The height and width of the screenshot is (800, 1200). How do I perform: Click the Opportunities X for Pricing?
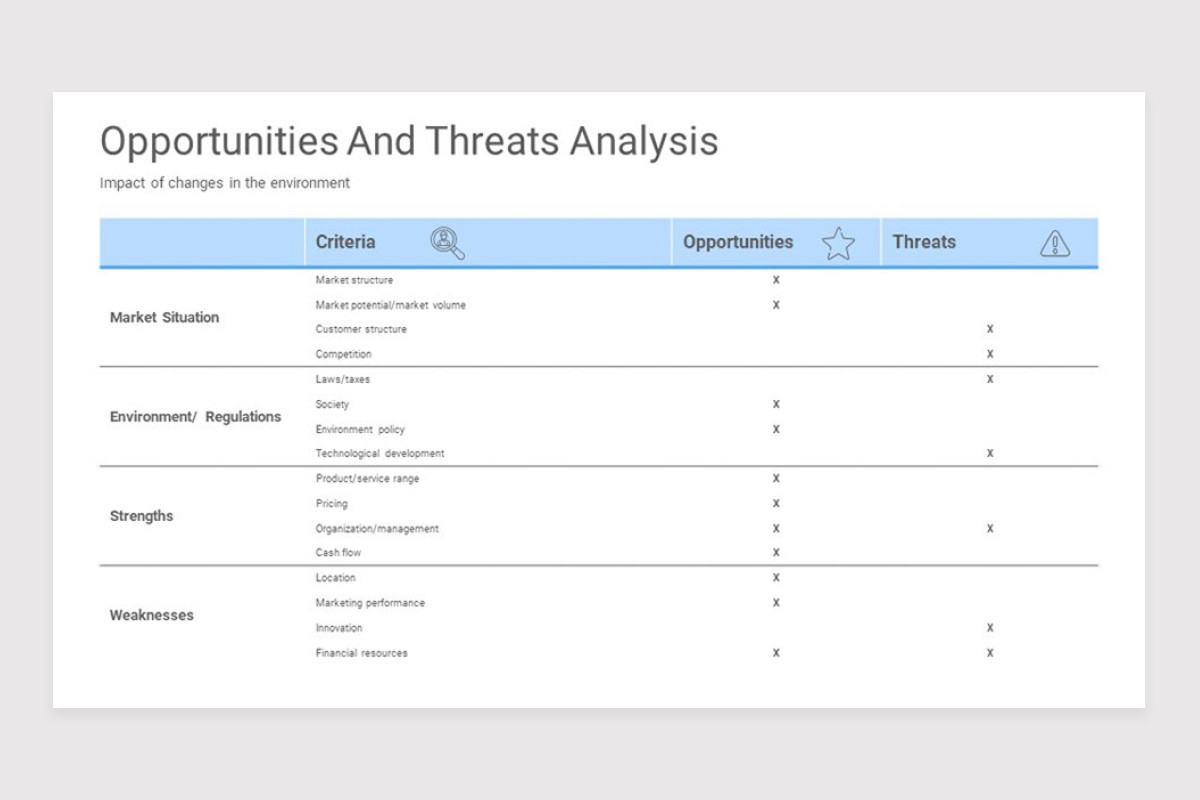776,504
